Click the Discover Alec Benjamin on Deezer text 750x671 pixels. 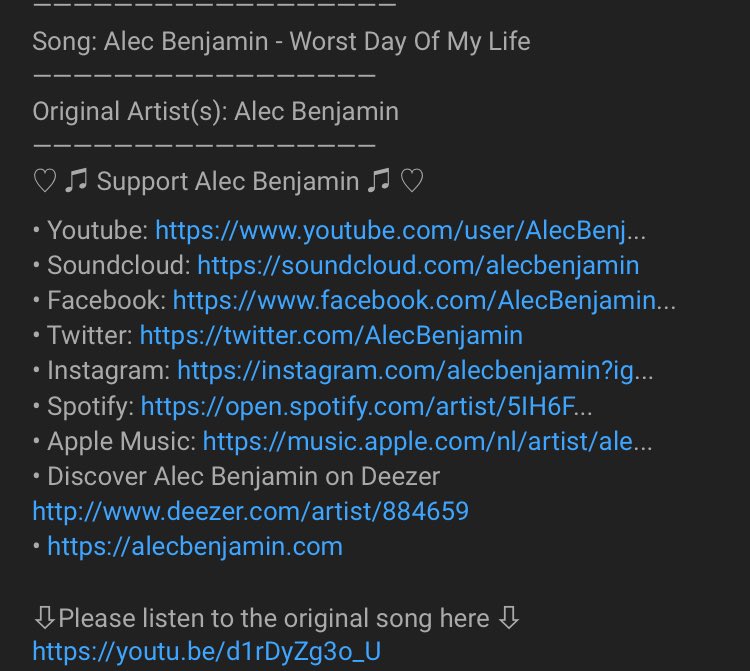click(x=243, y=477)
